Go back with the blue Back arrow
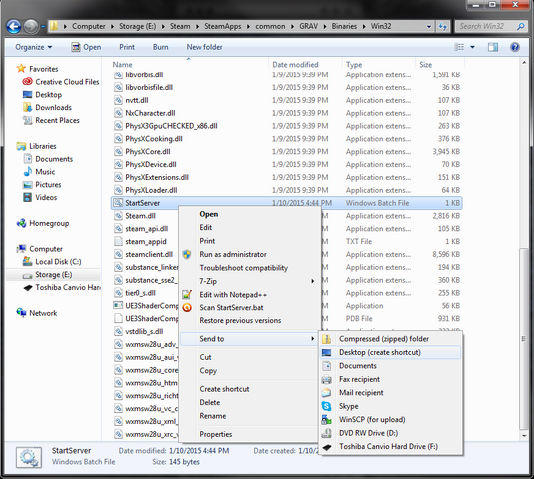The image size is (534, 479). [14, 27]
